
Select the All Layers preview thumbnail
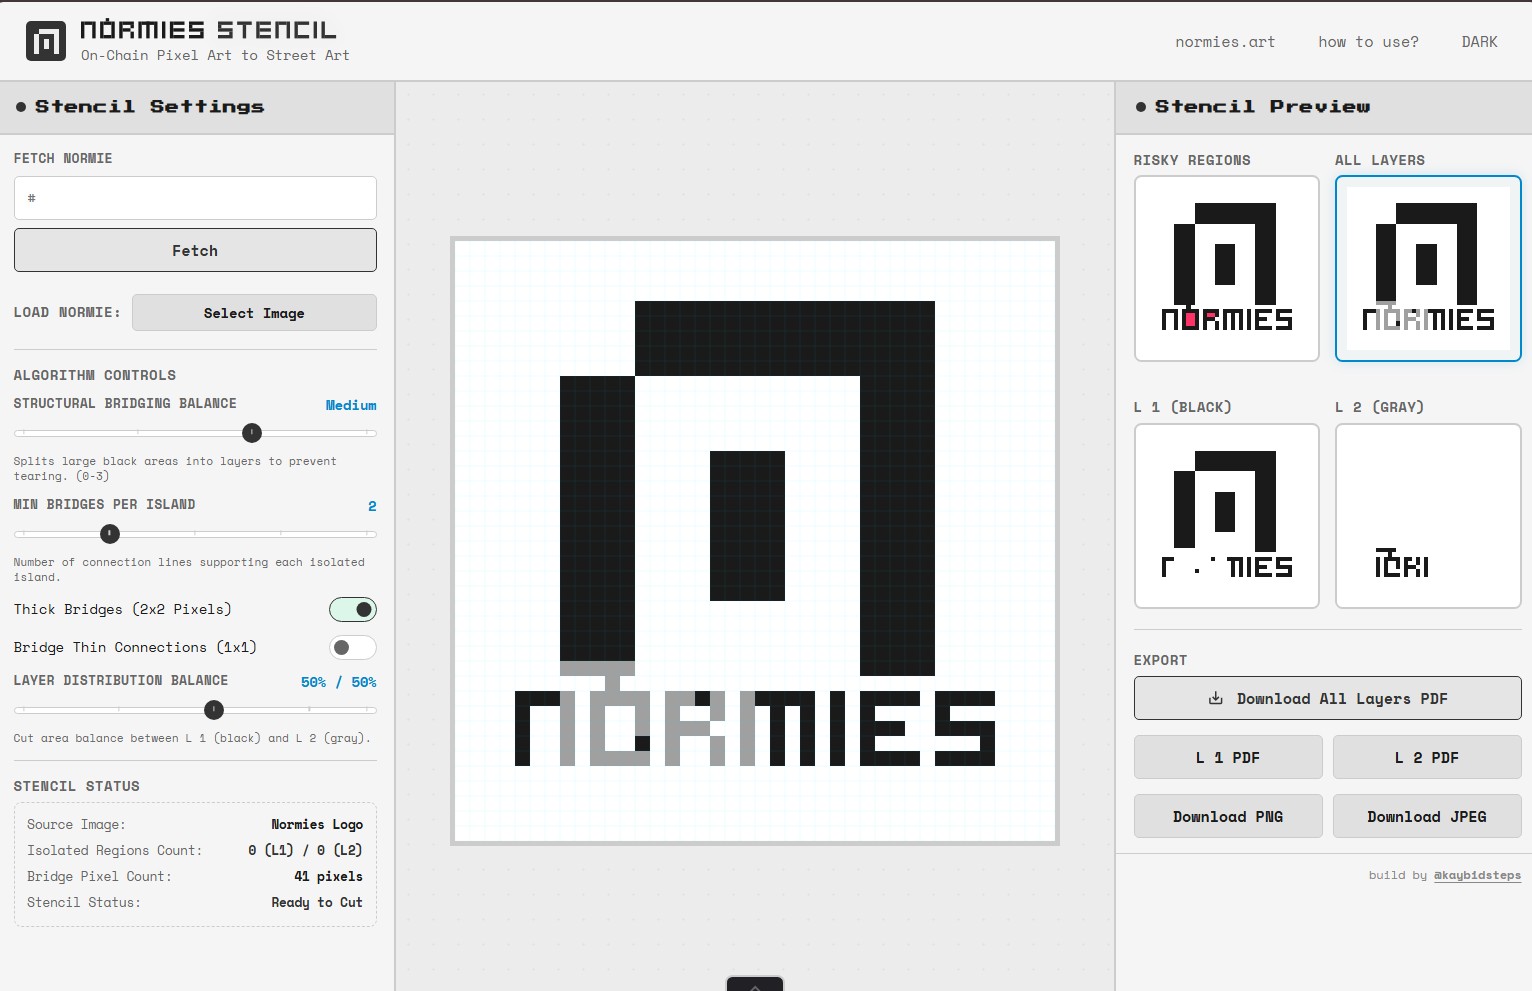point(1428,268)
